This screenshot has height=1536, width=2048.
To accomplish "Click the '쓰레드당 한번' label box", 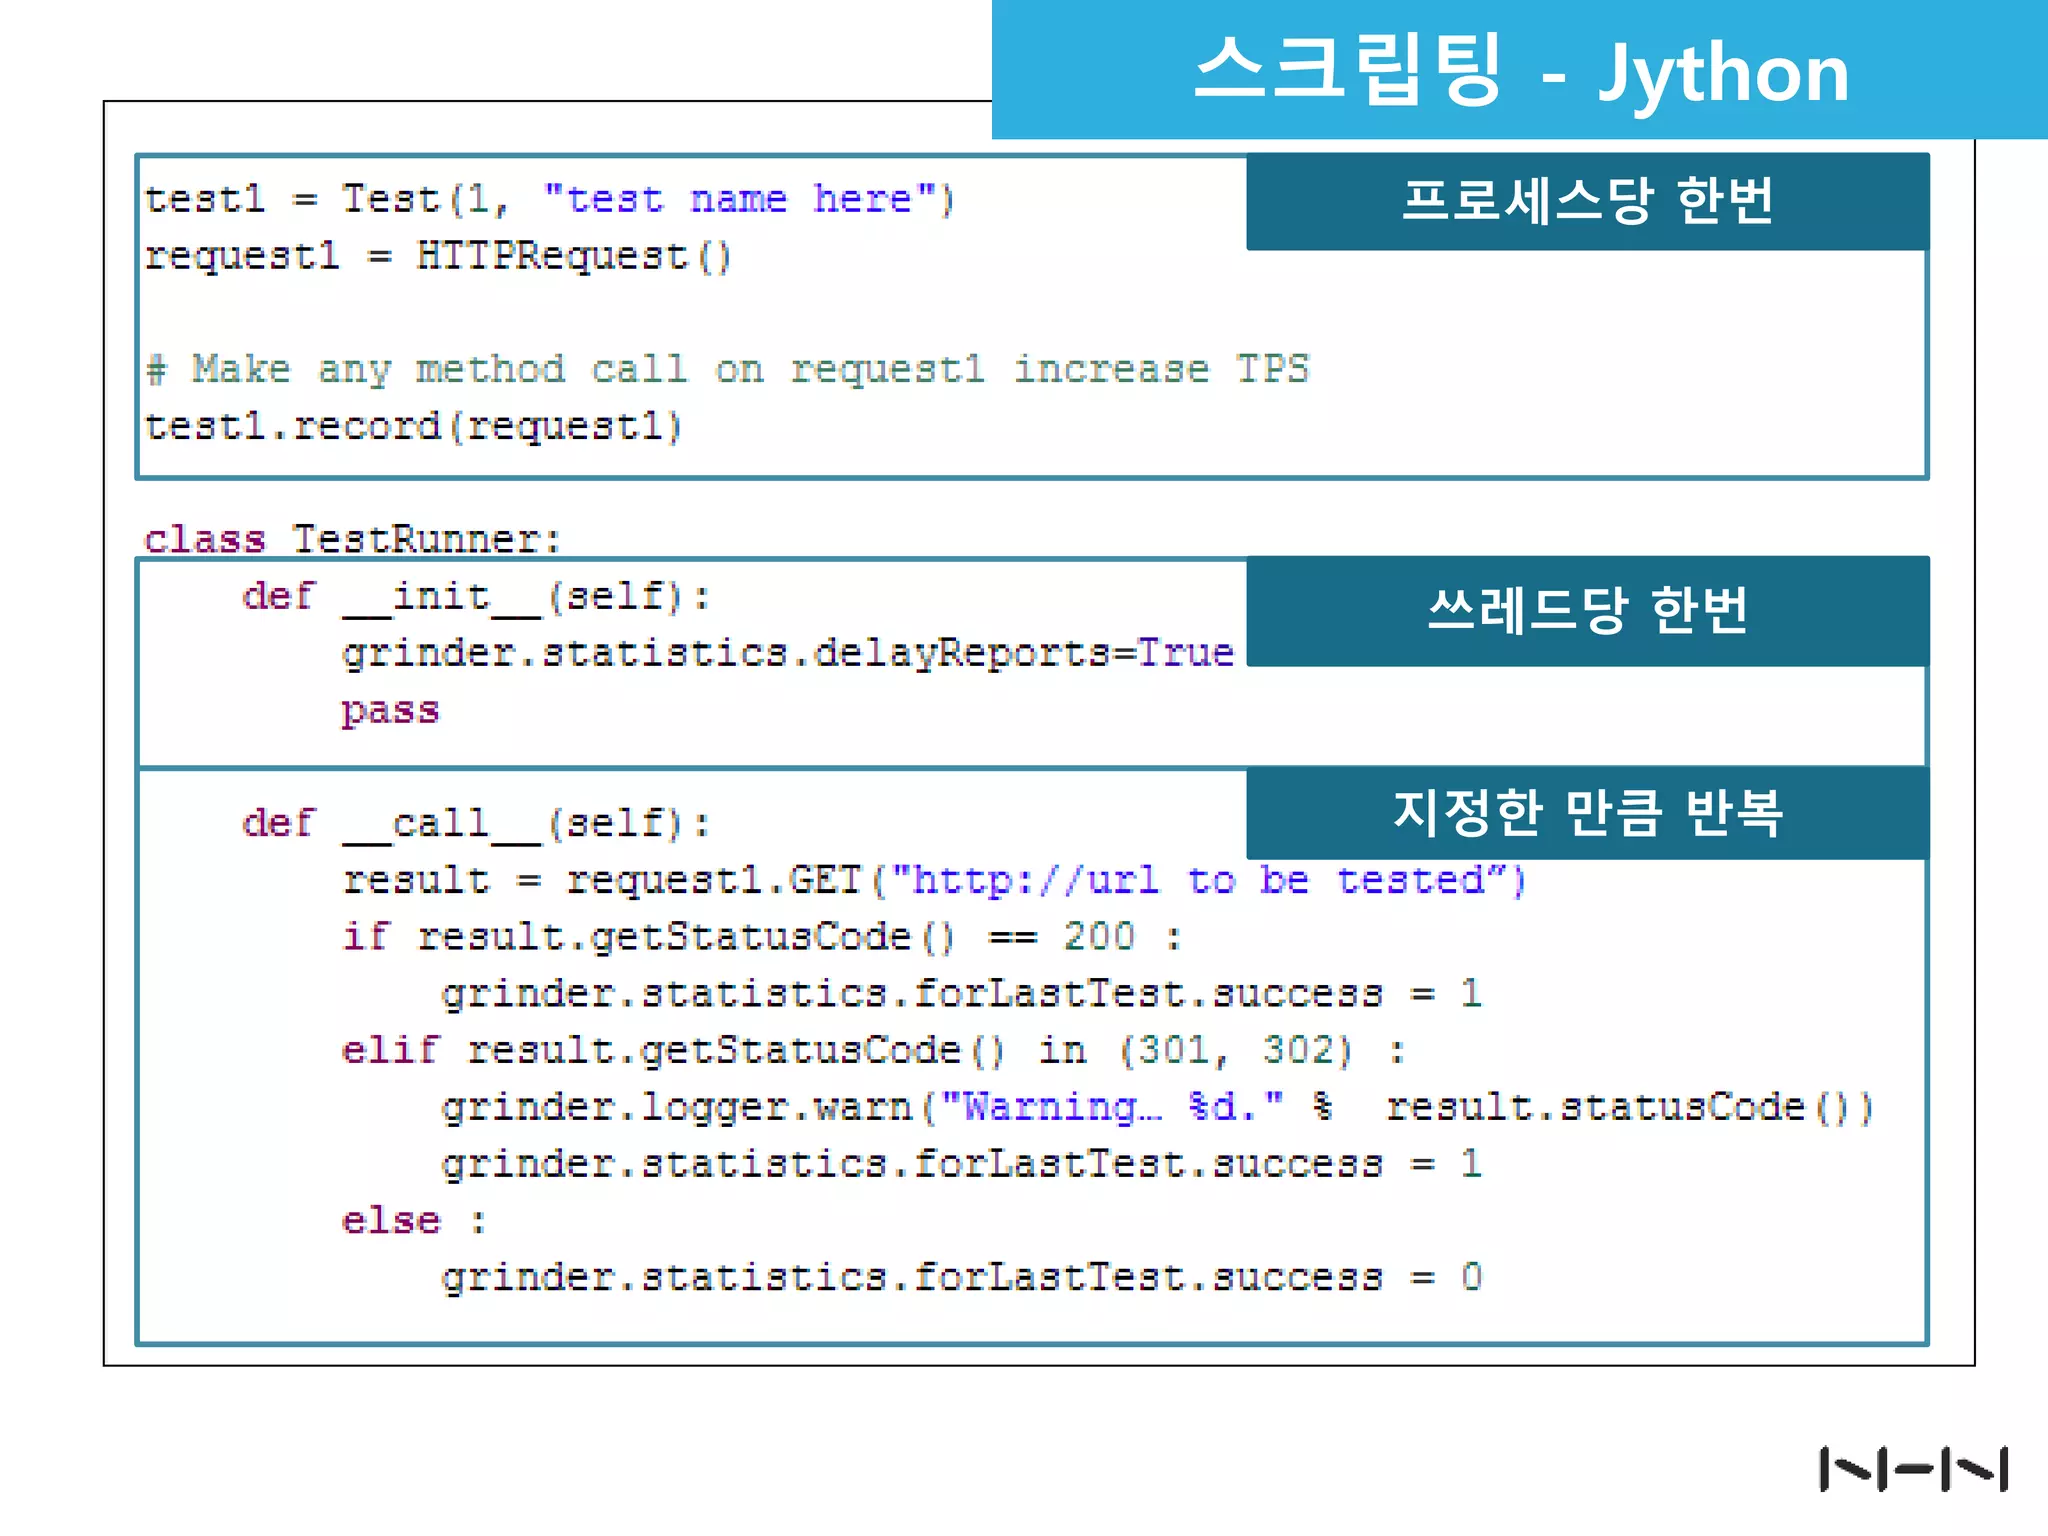I will click(1587, 611).
